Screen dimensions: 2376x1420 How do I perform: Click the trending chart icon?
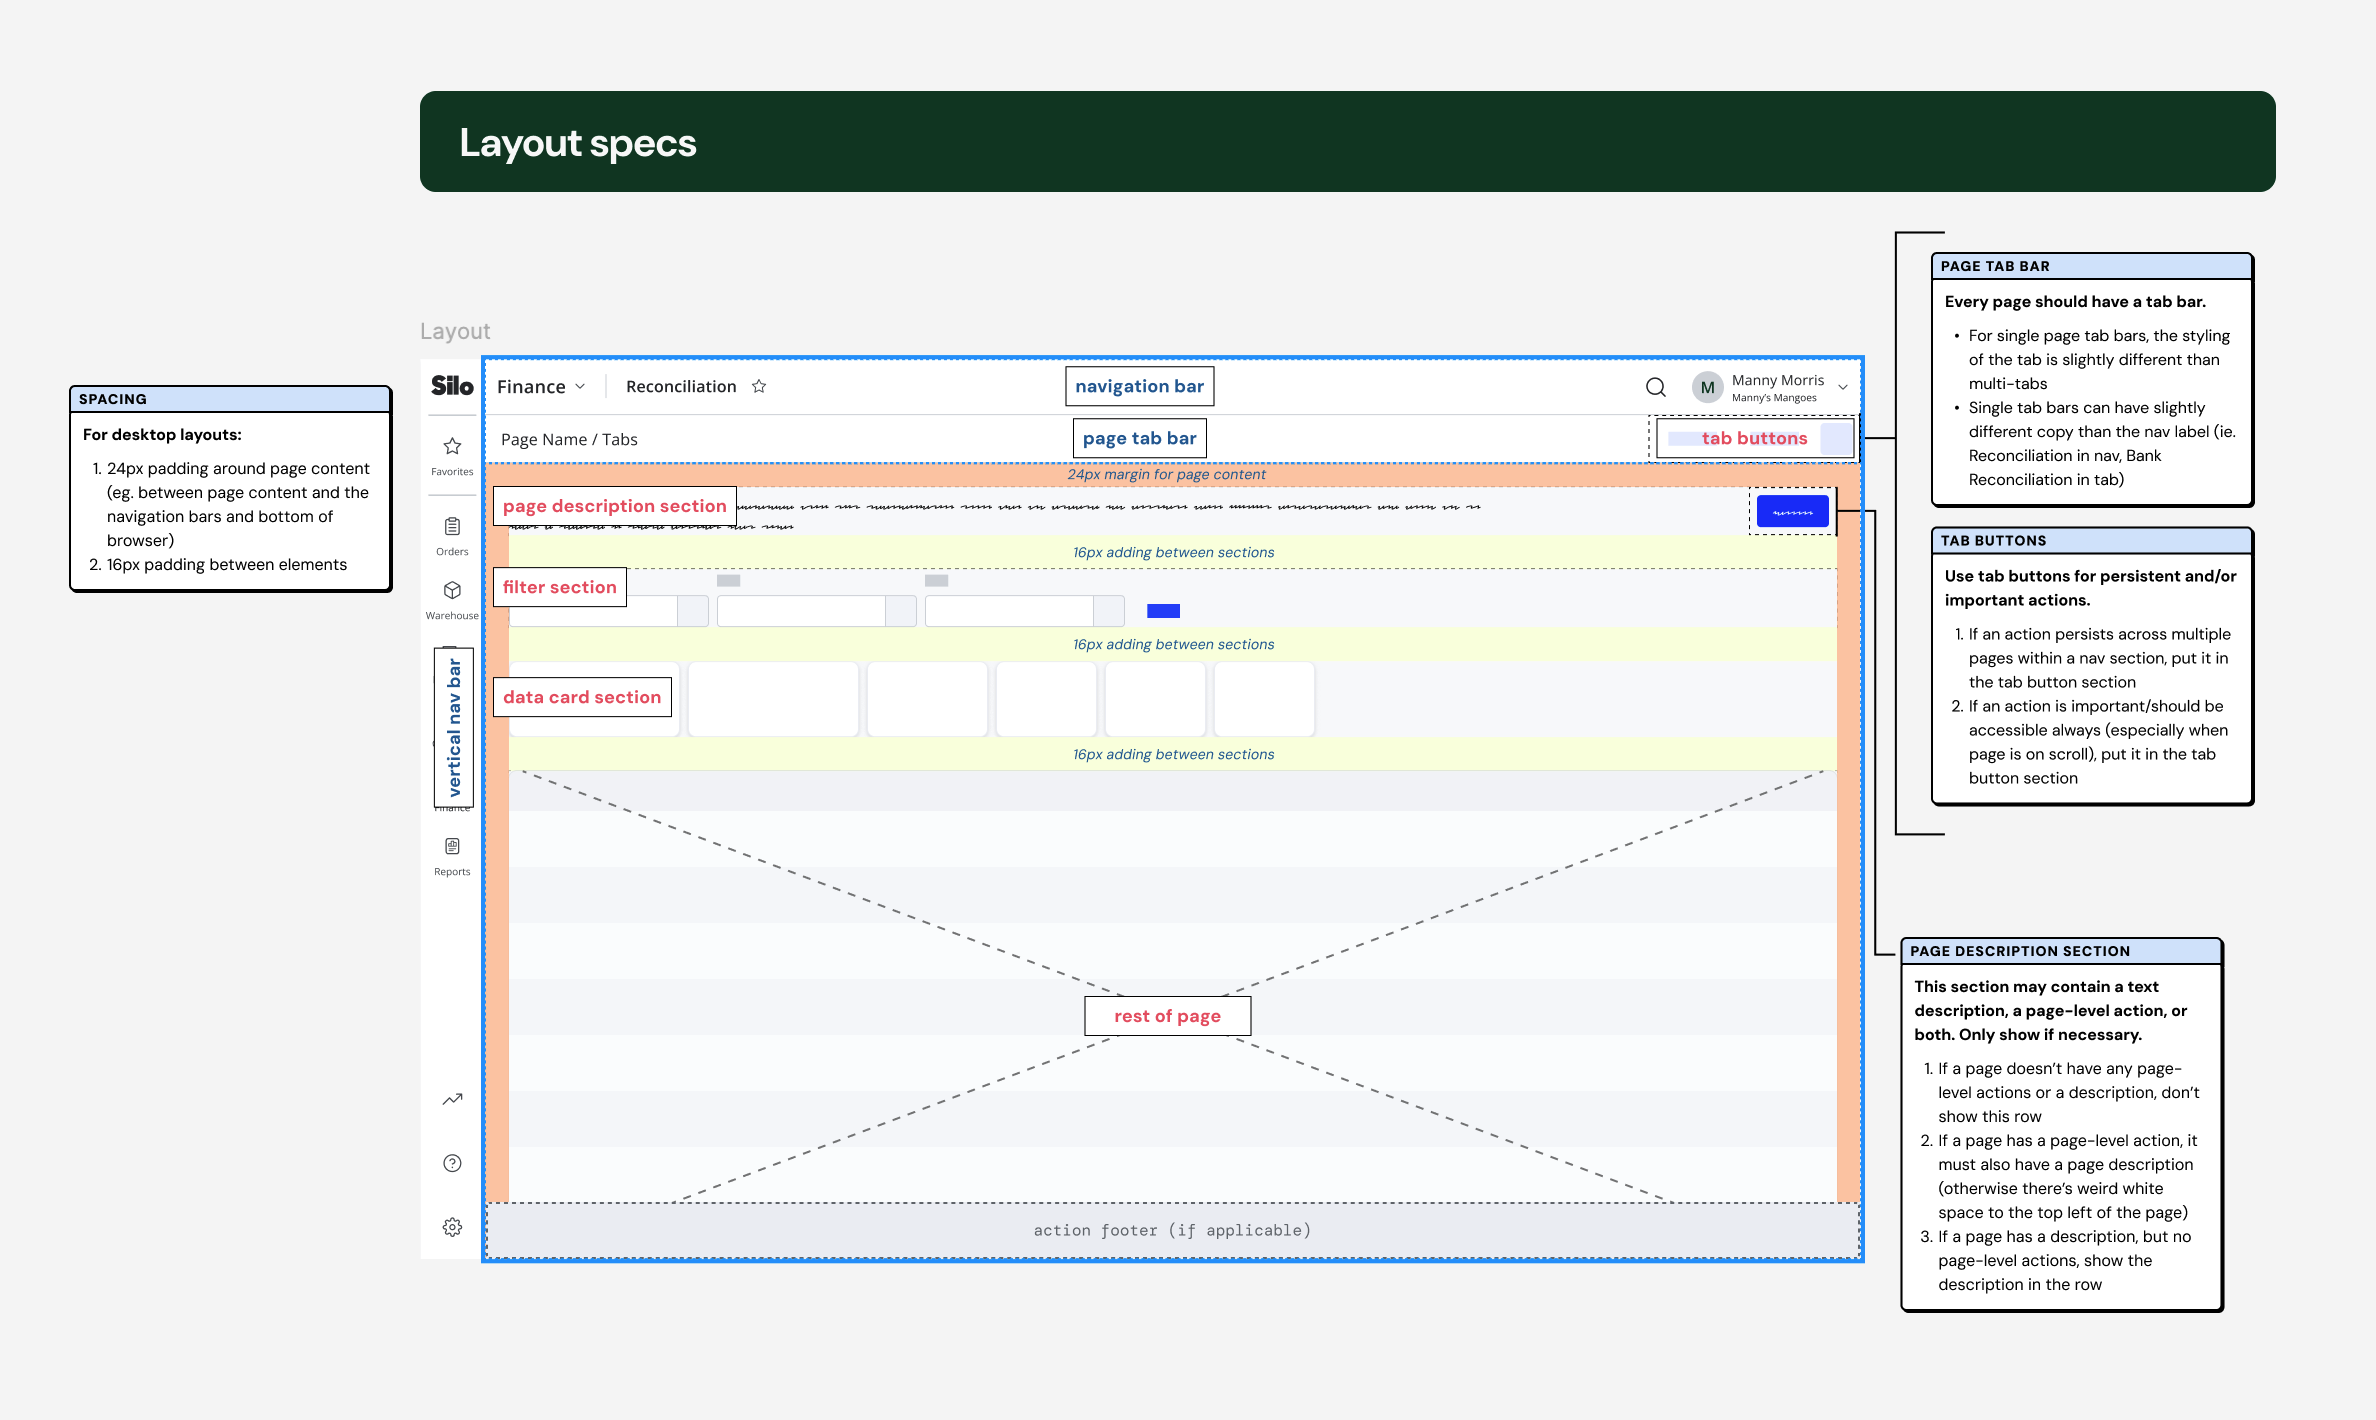[x=452, y=1099]
